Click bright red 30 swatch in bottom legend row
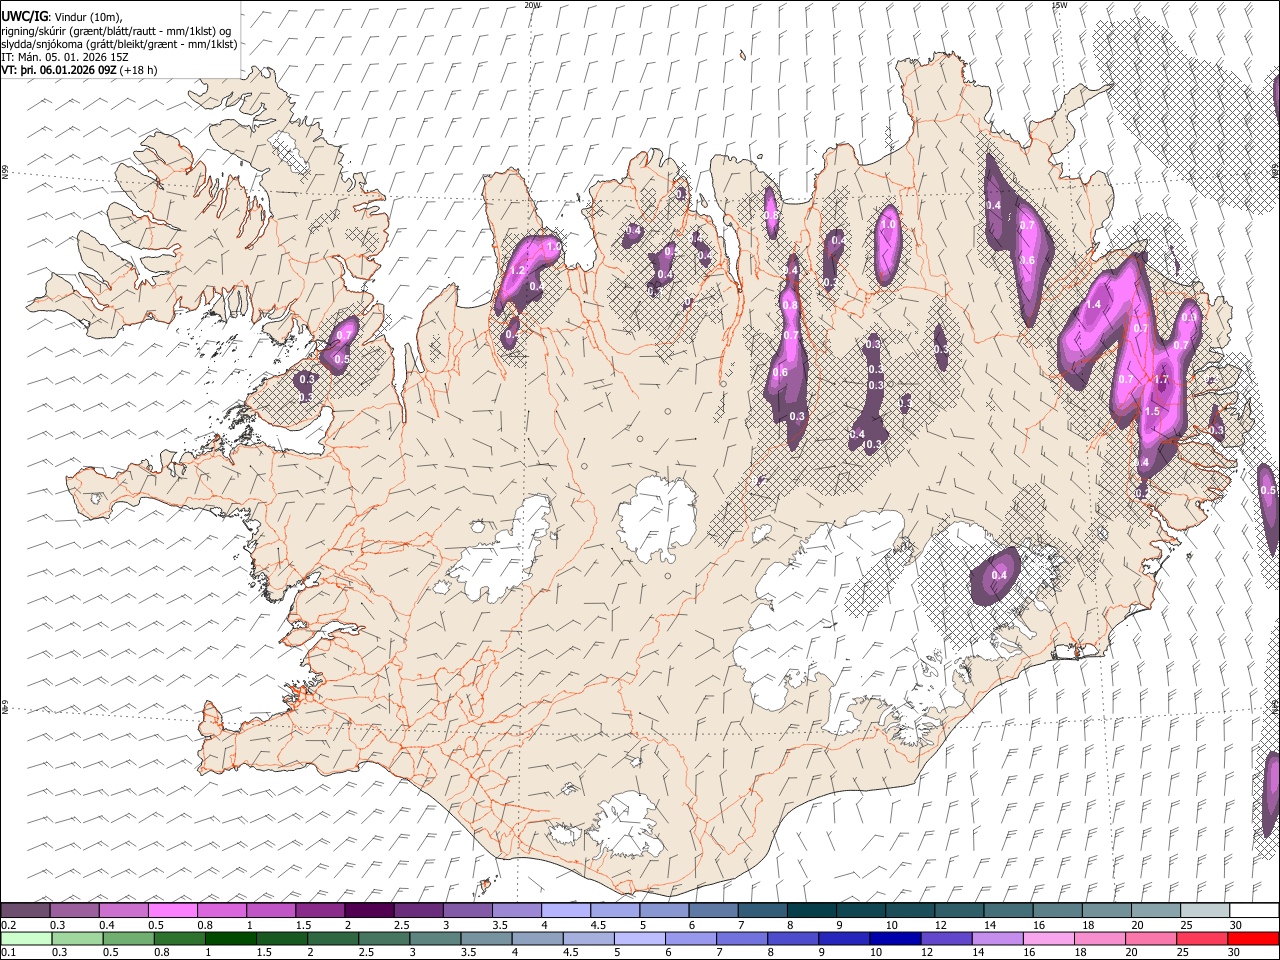Screen dimensions: 1280x960 pyautogui.click(x=1254, y=938)
